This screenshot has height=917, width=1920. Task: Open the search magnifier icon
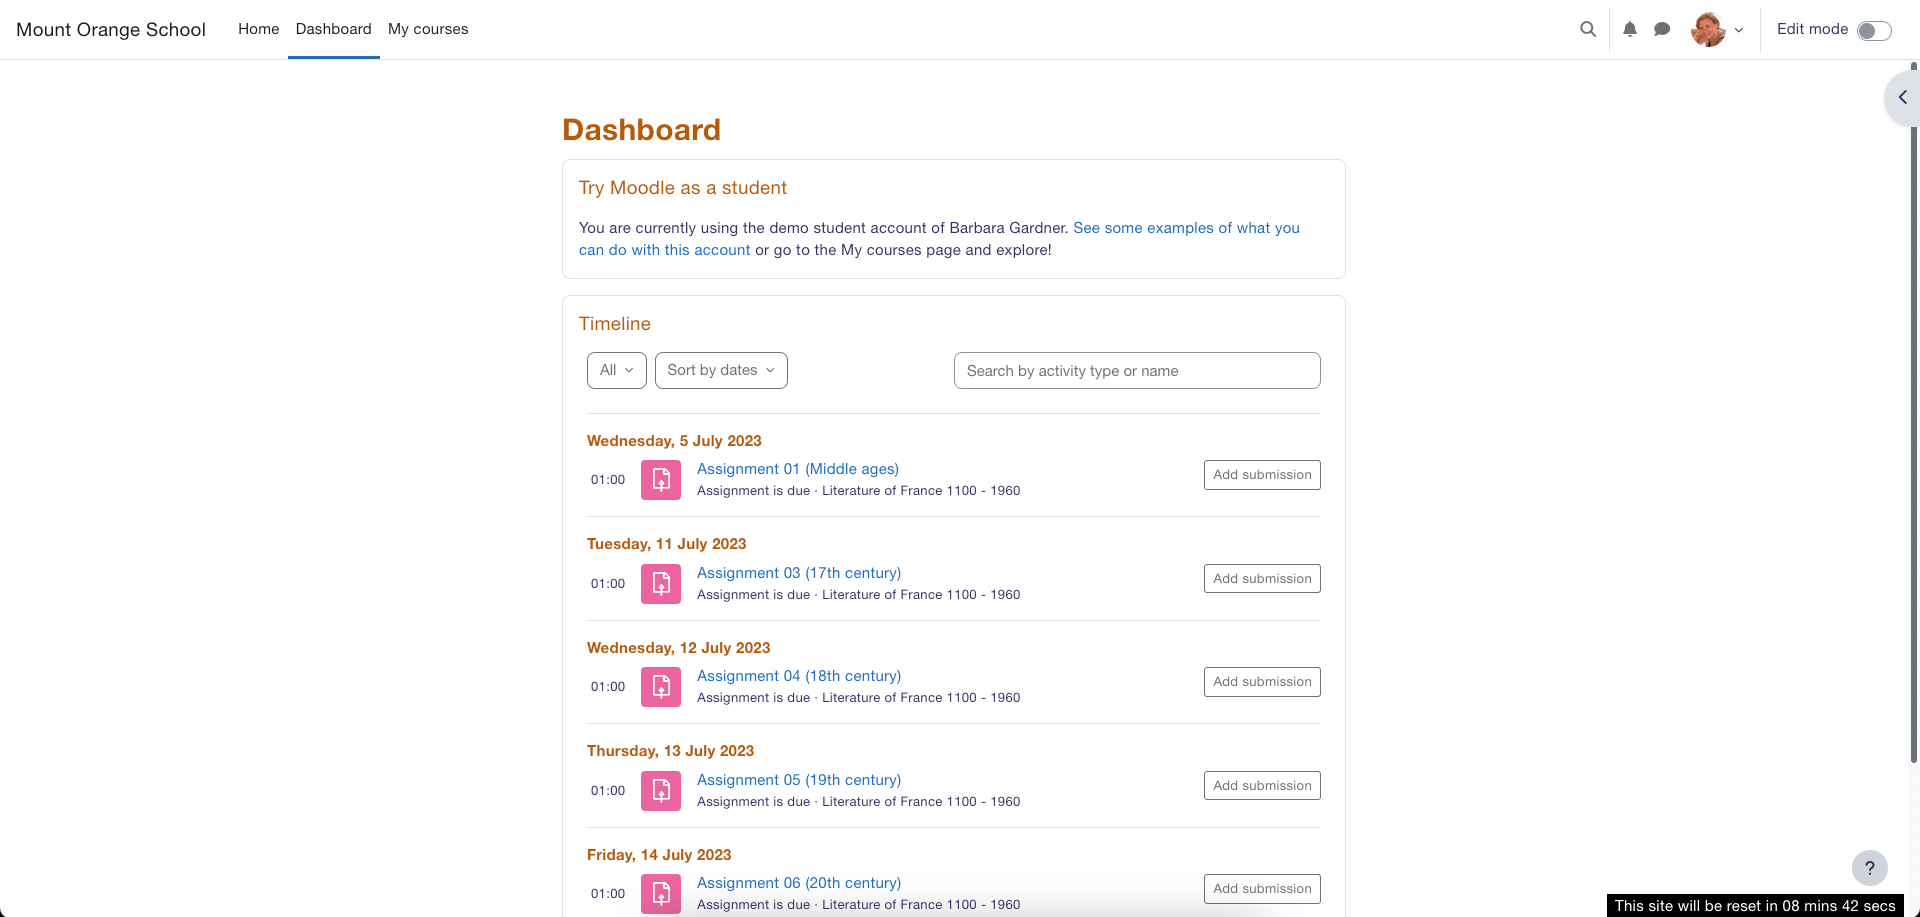point(1588,29)
